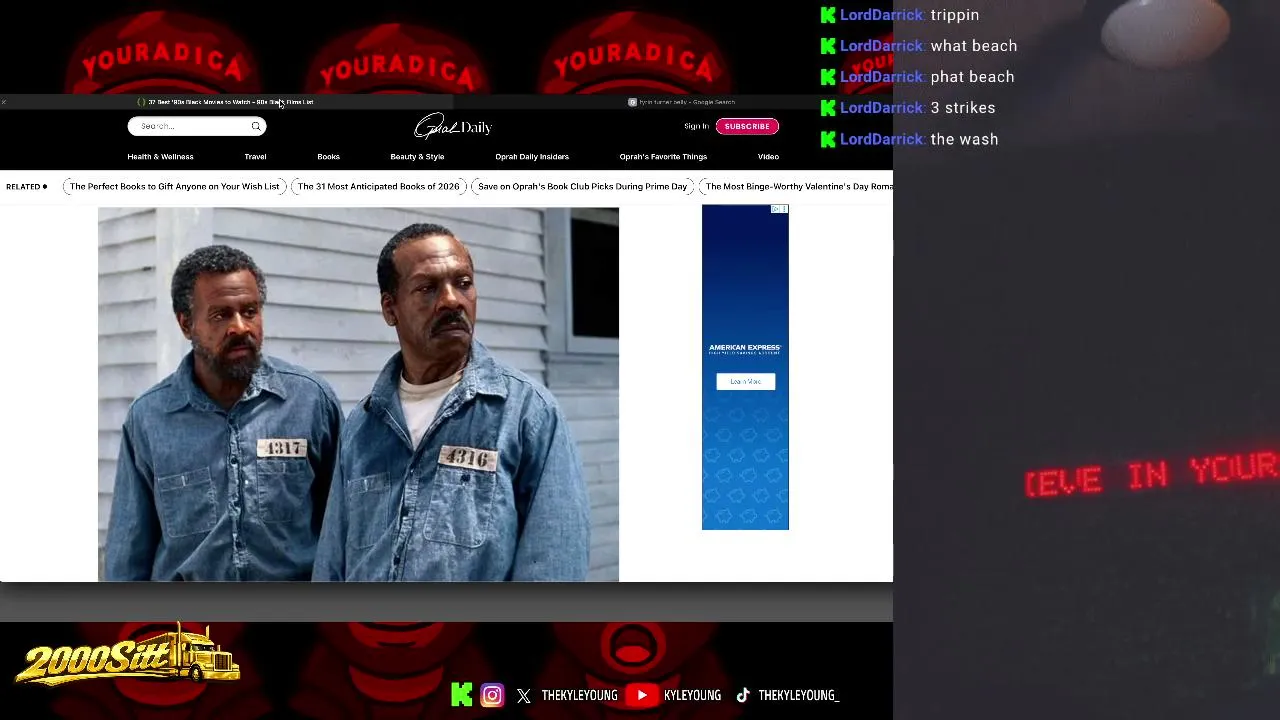The height and width of the screenshot is (720, 1280).
Task: Open the Video section
Action: pyautogui.click(x=768, y=157)
